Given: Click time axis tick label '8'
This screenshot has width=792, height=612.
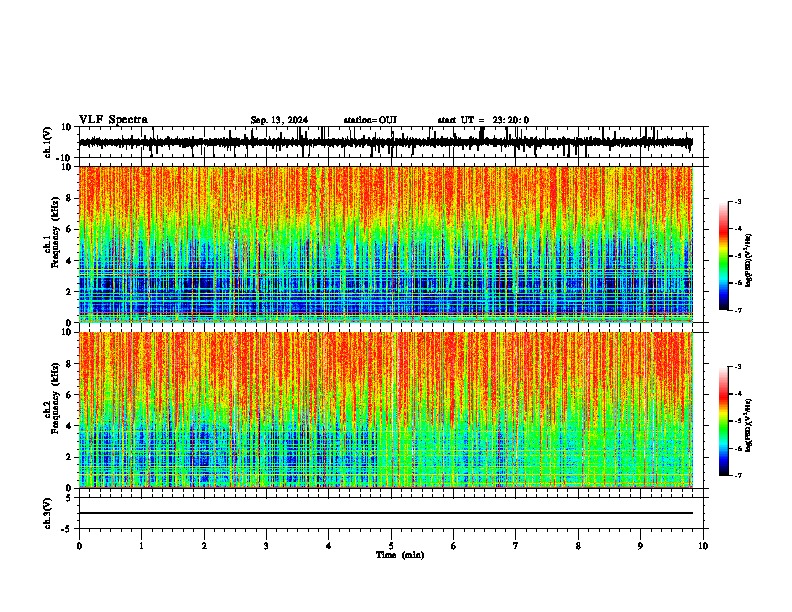Looking at the screenshot, I should 578,546.
